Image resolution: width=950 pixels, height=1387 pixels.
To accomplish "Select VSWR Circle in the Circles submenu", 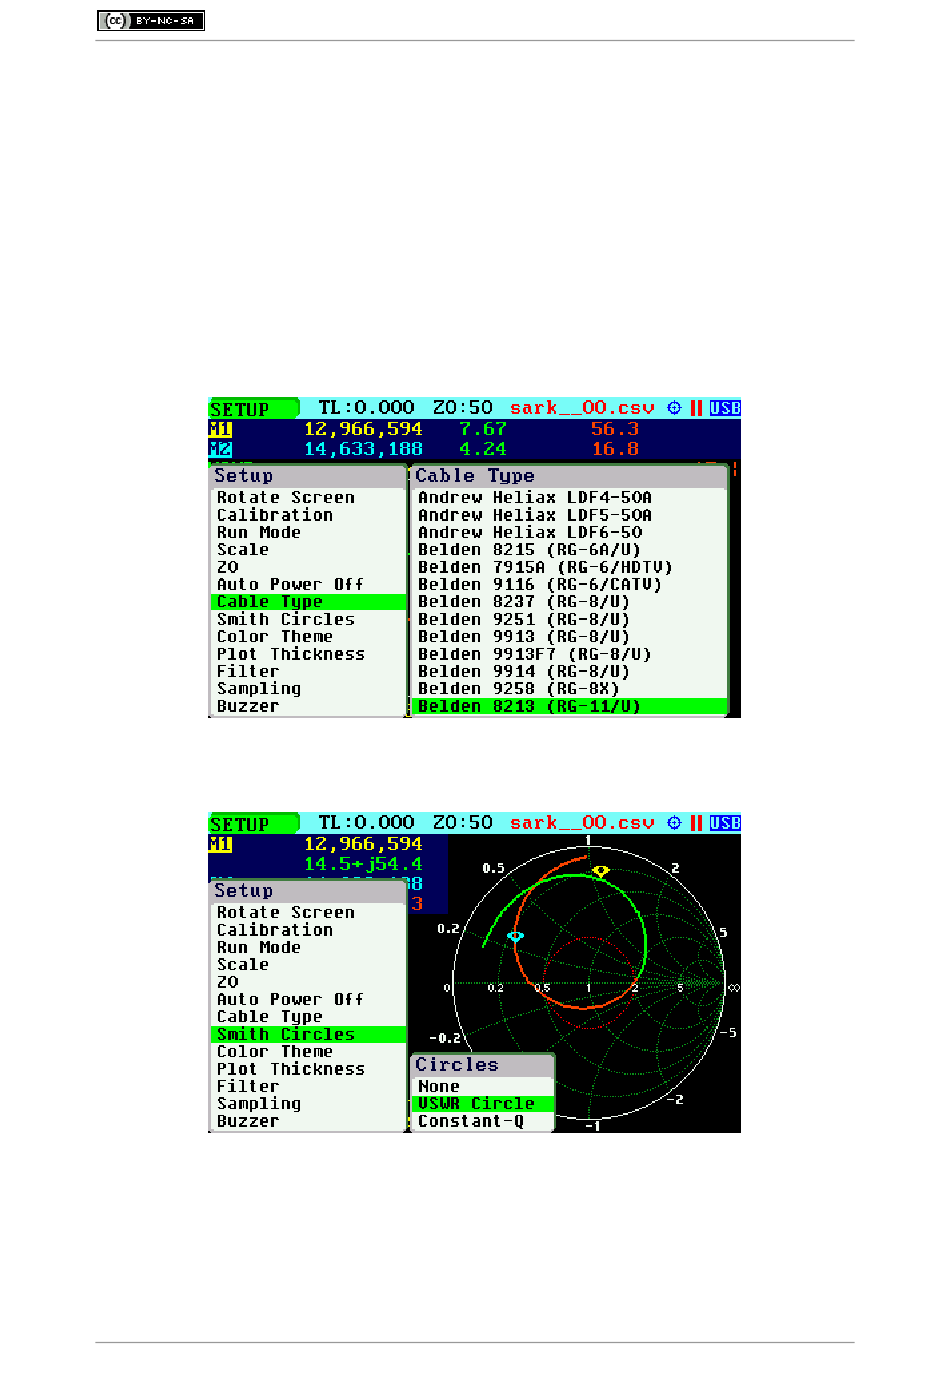I will tap(482, 1103).
